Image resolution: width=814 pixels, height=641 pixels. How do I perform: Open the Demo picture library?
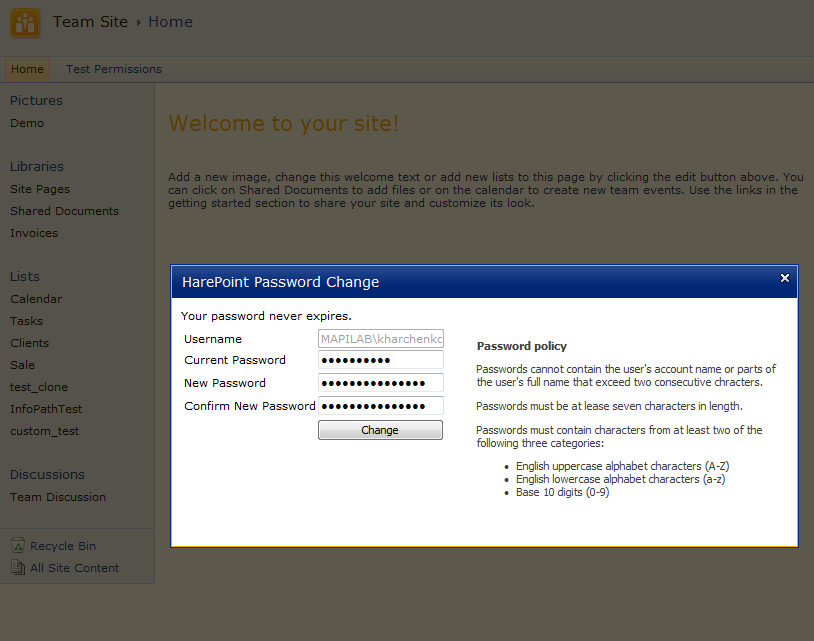click(x=27, y=123)
